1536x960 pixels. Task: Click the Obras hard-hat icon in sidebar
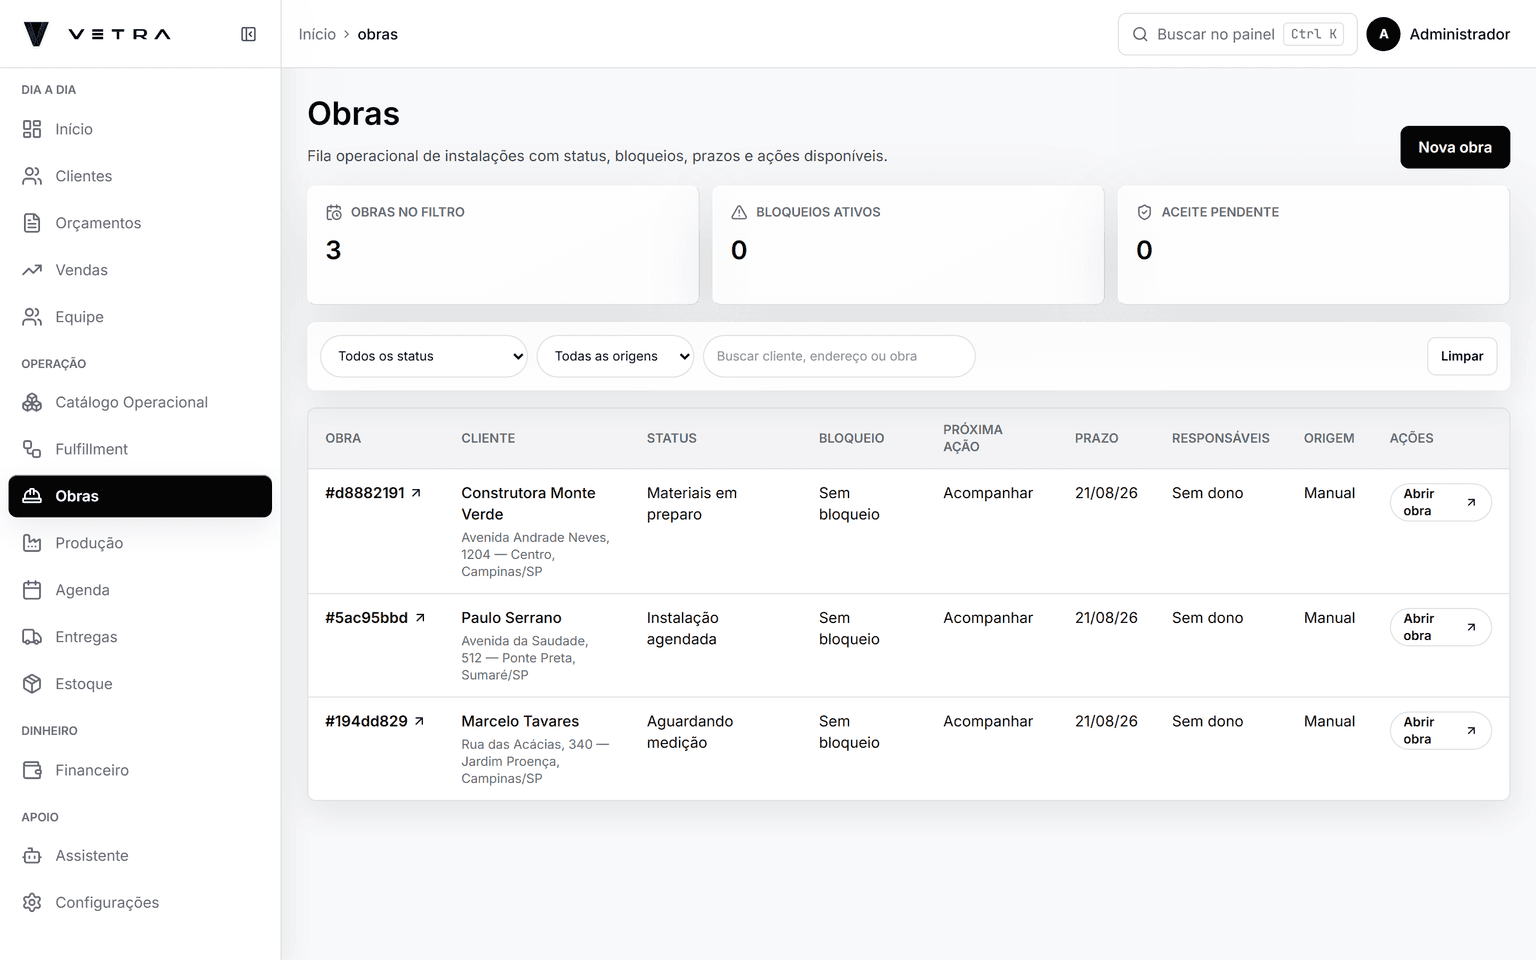32,496
